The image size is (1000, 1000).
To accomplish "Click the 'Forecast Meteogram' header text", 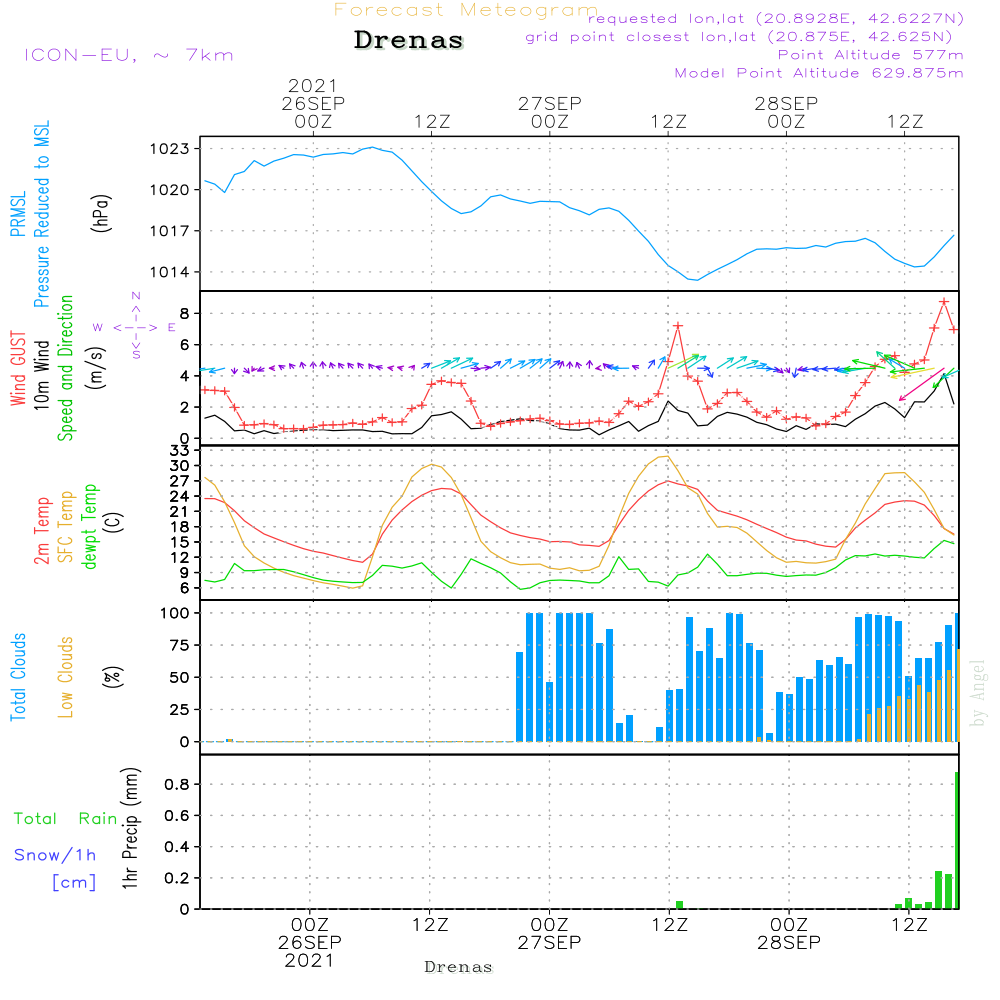I will click(466, 10).
